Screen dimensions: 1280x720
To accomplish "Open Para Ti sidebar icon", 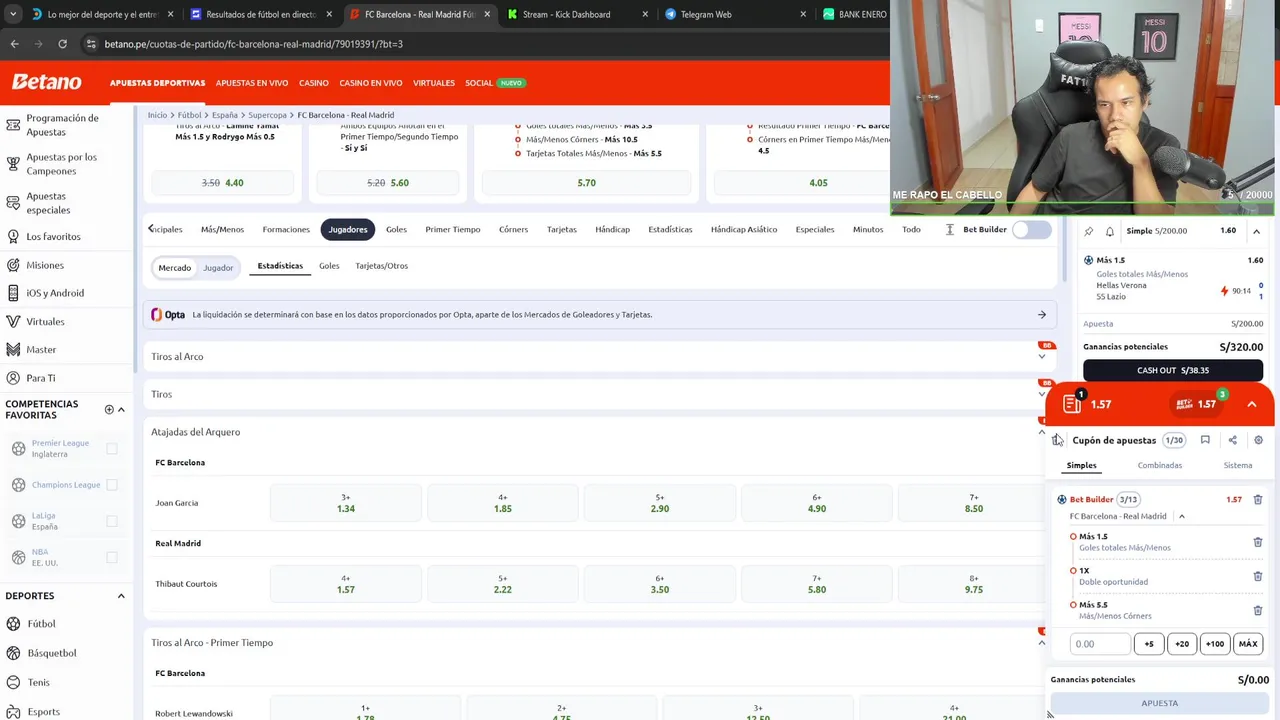I will (13, 378).
